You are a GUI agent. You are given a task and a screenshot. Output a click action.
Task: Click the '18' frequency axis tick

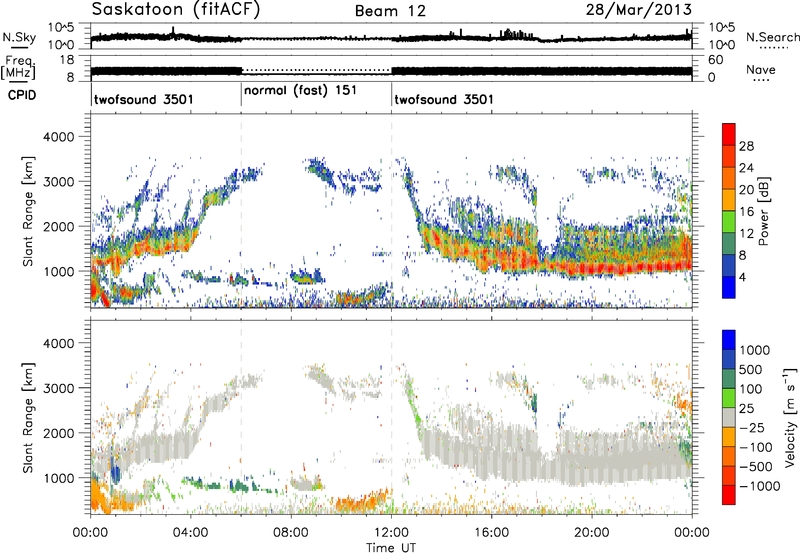67,60
